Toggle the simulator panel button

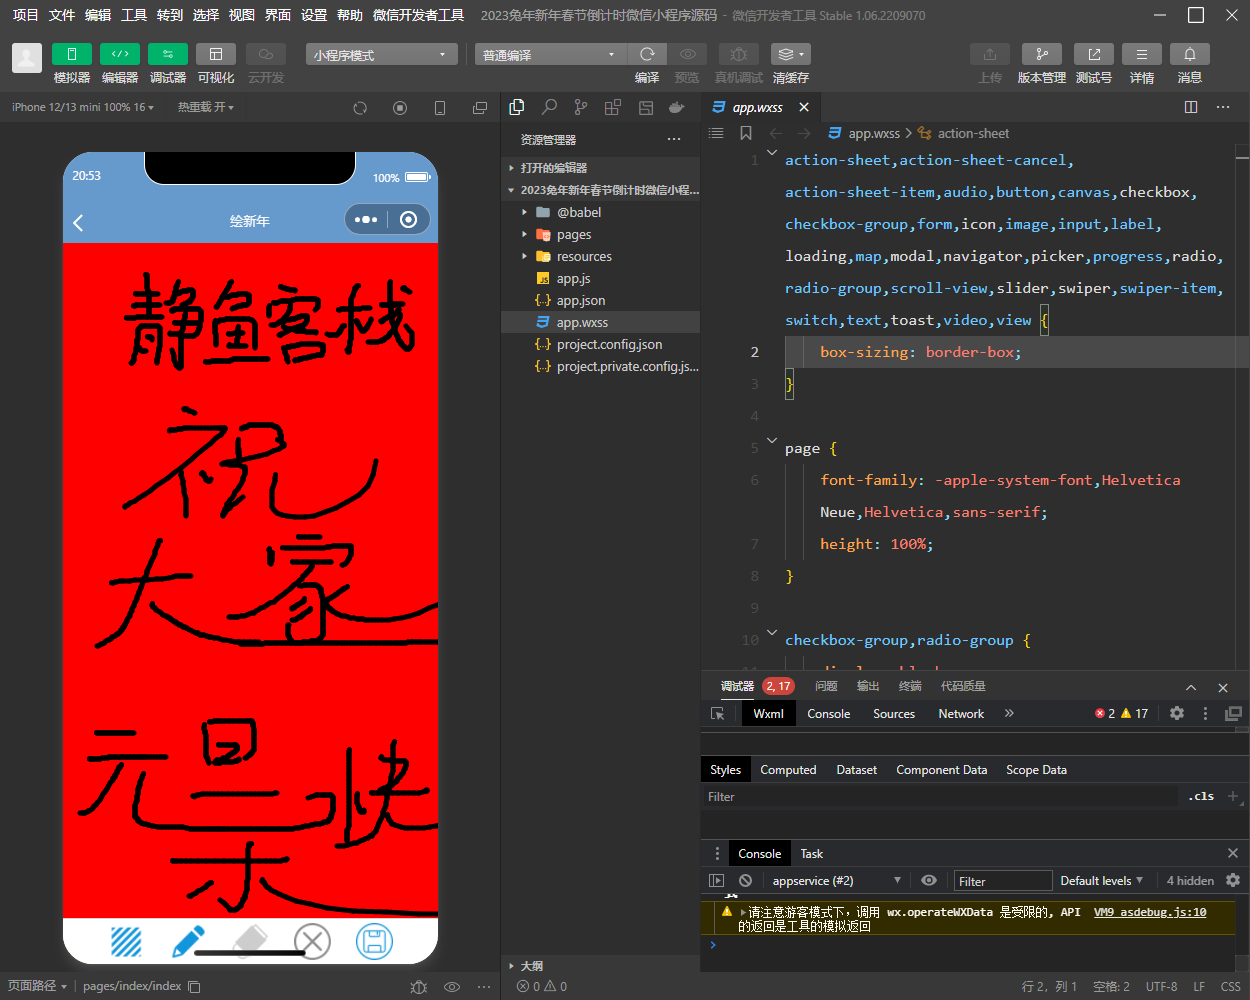point(71,54)
